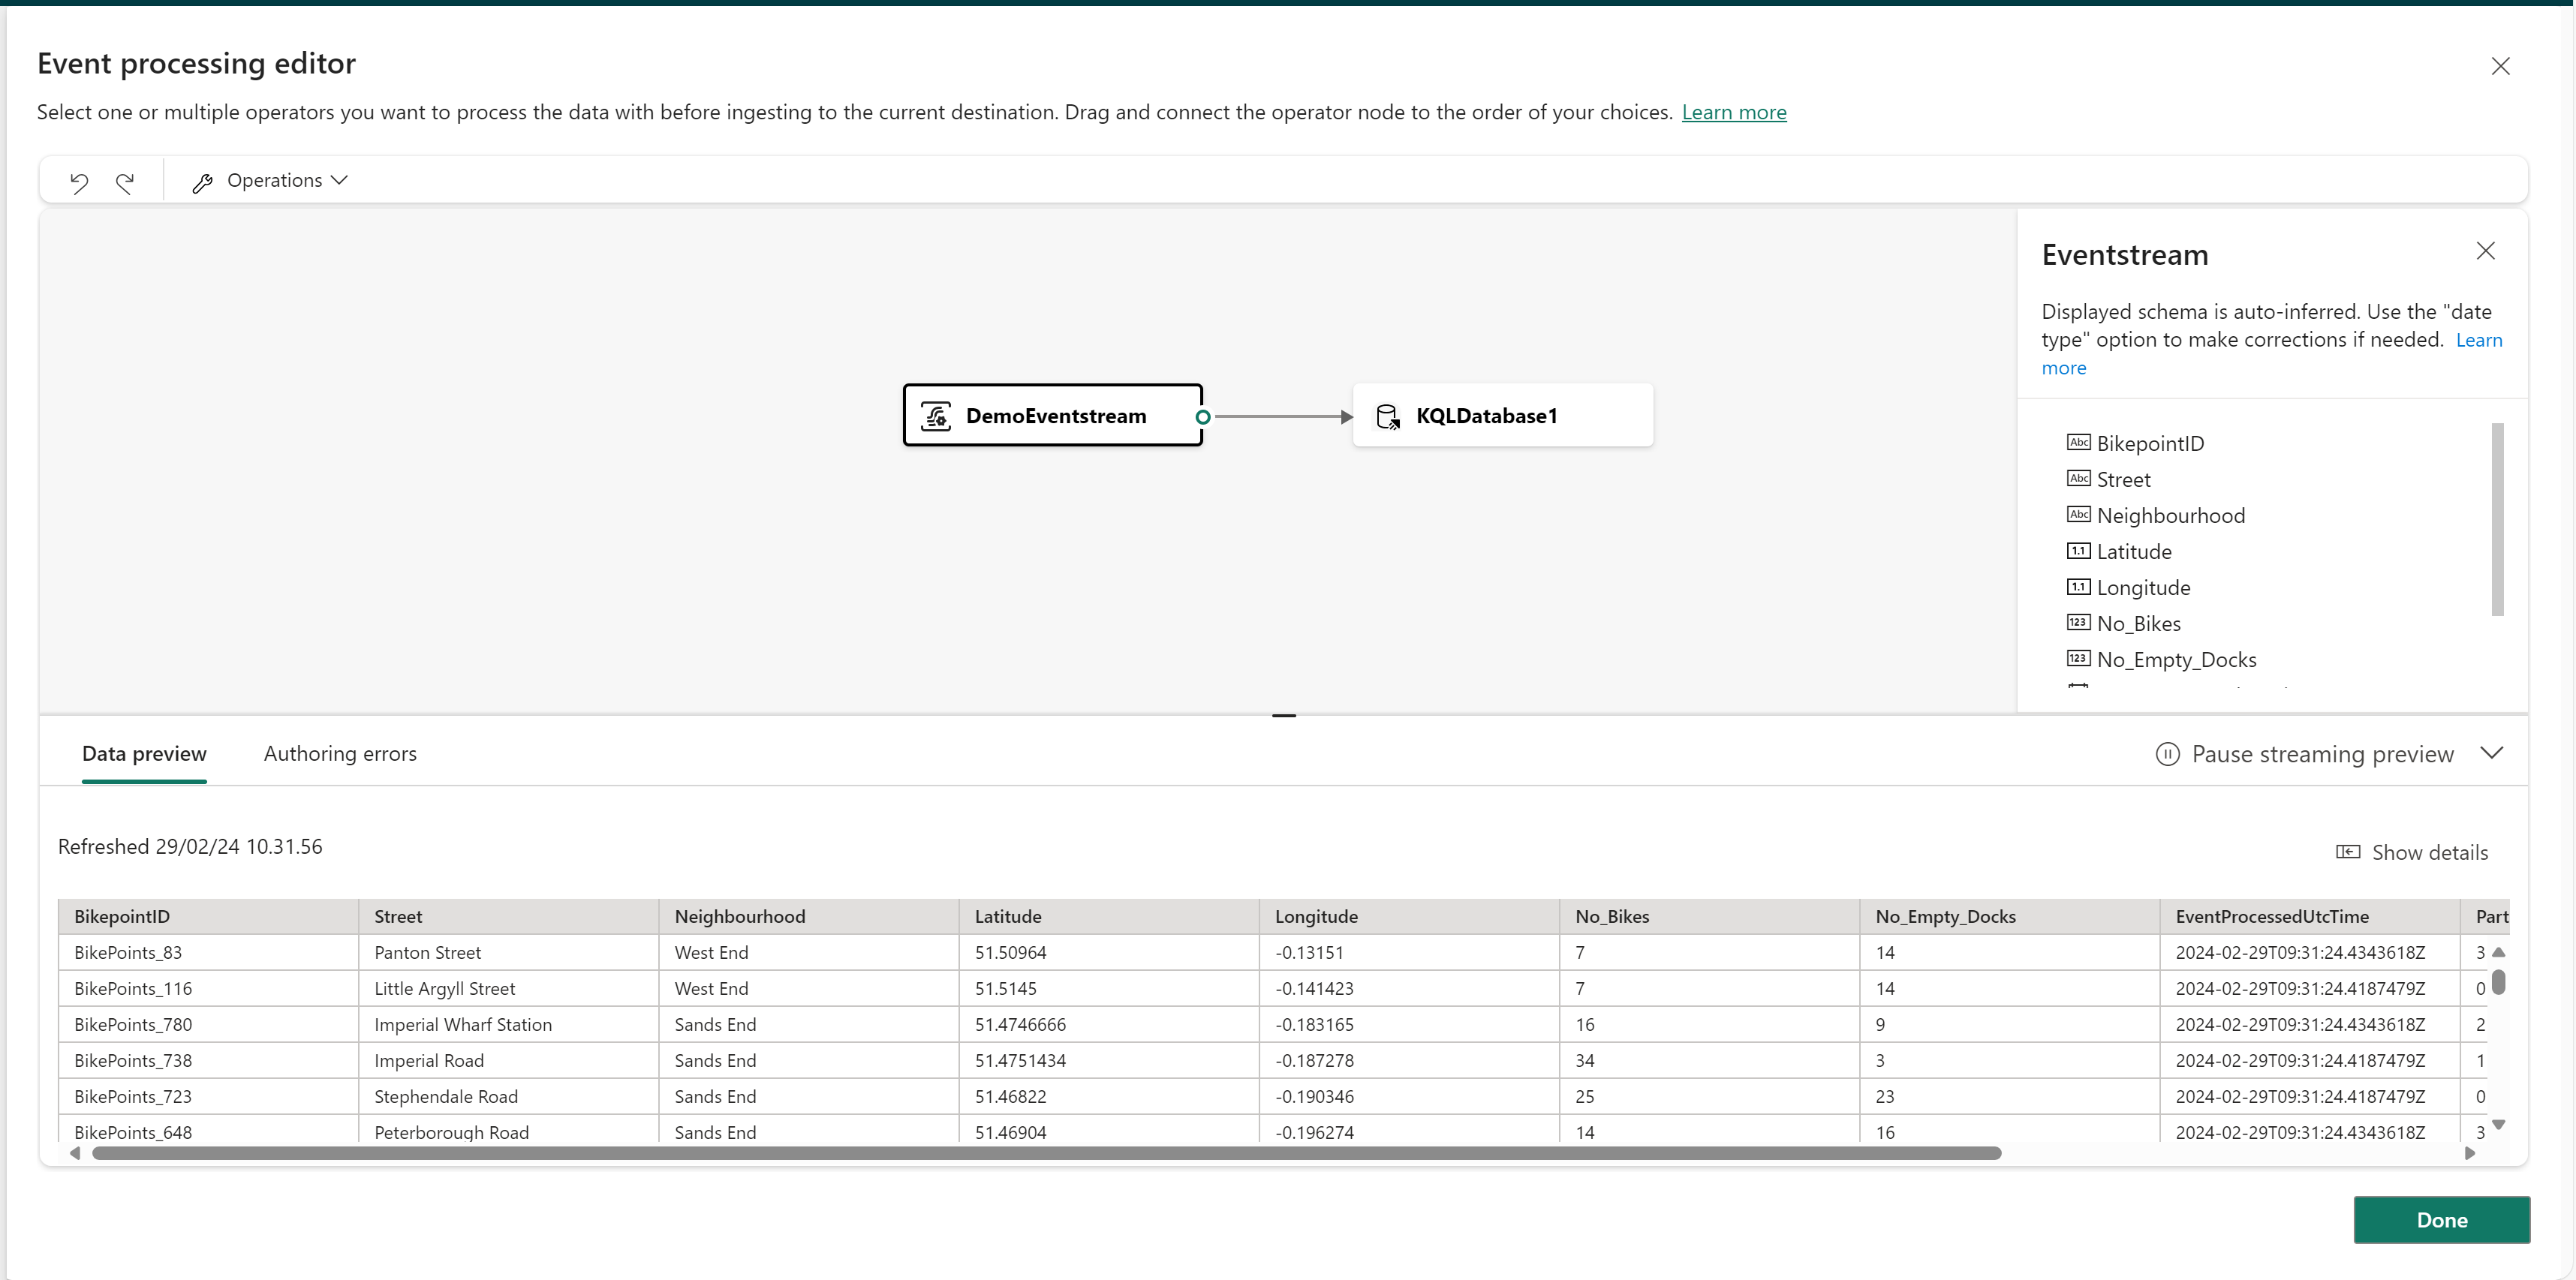Image resolution: width=2576 pixels, height=1280 pixels.
Task: Click the DemoEventstream output connector dot
Action: [1203, 417]
